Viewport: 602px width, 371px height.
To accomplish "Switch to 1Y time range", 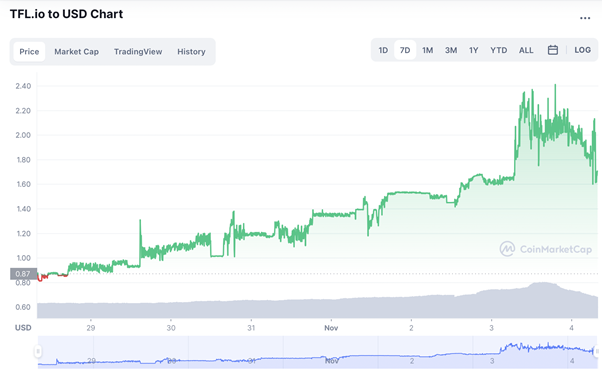I will [473, 50].
